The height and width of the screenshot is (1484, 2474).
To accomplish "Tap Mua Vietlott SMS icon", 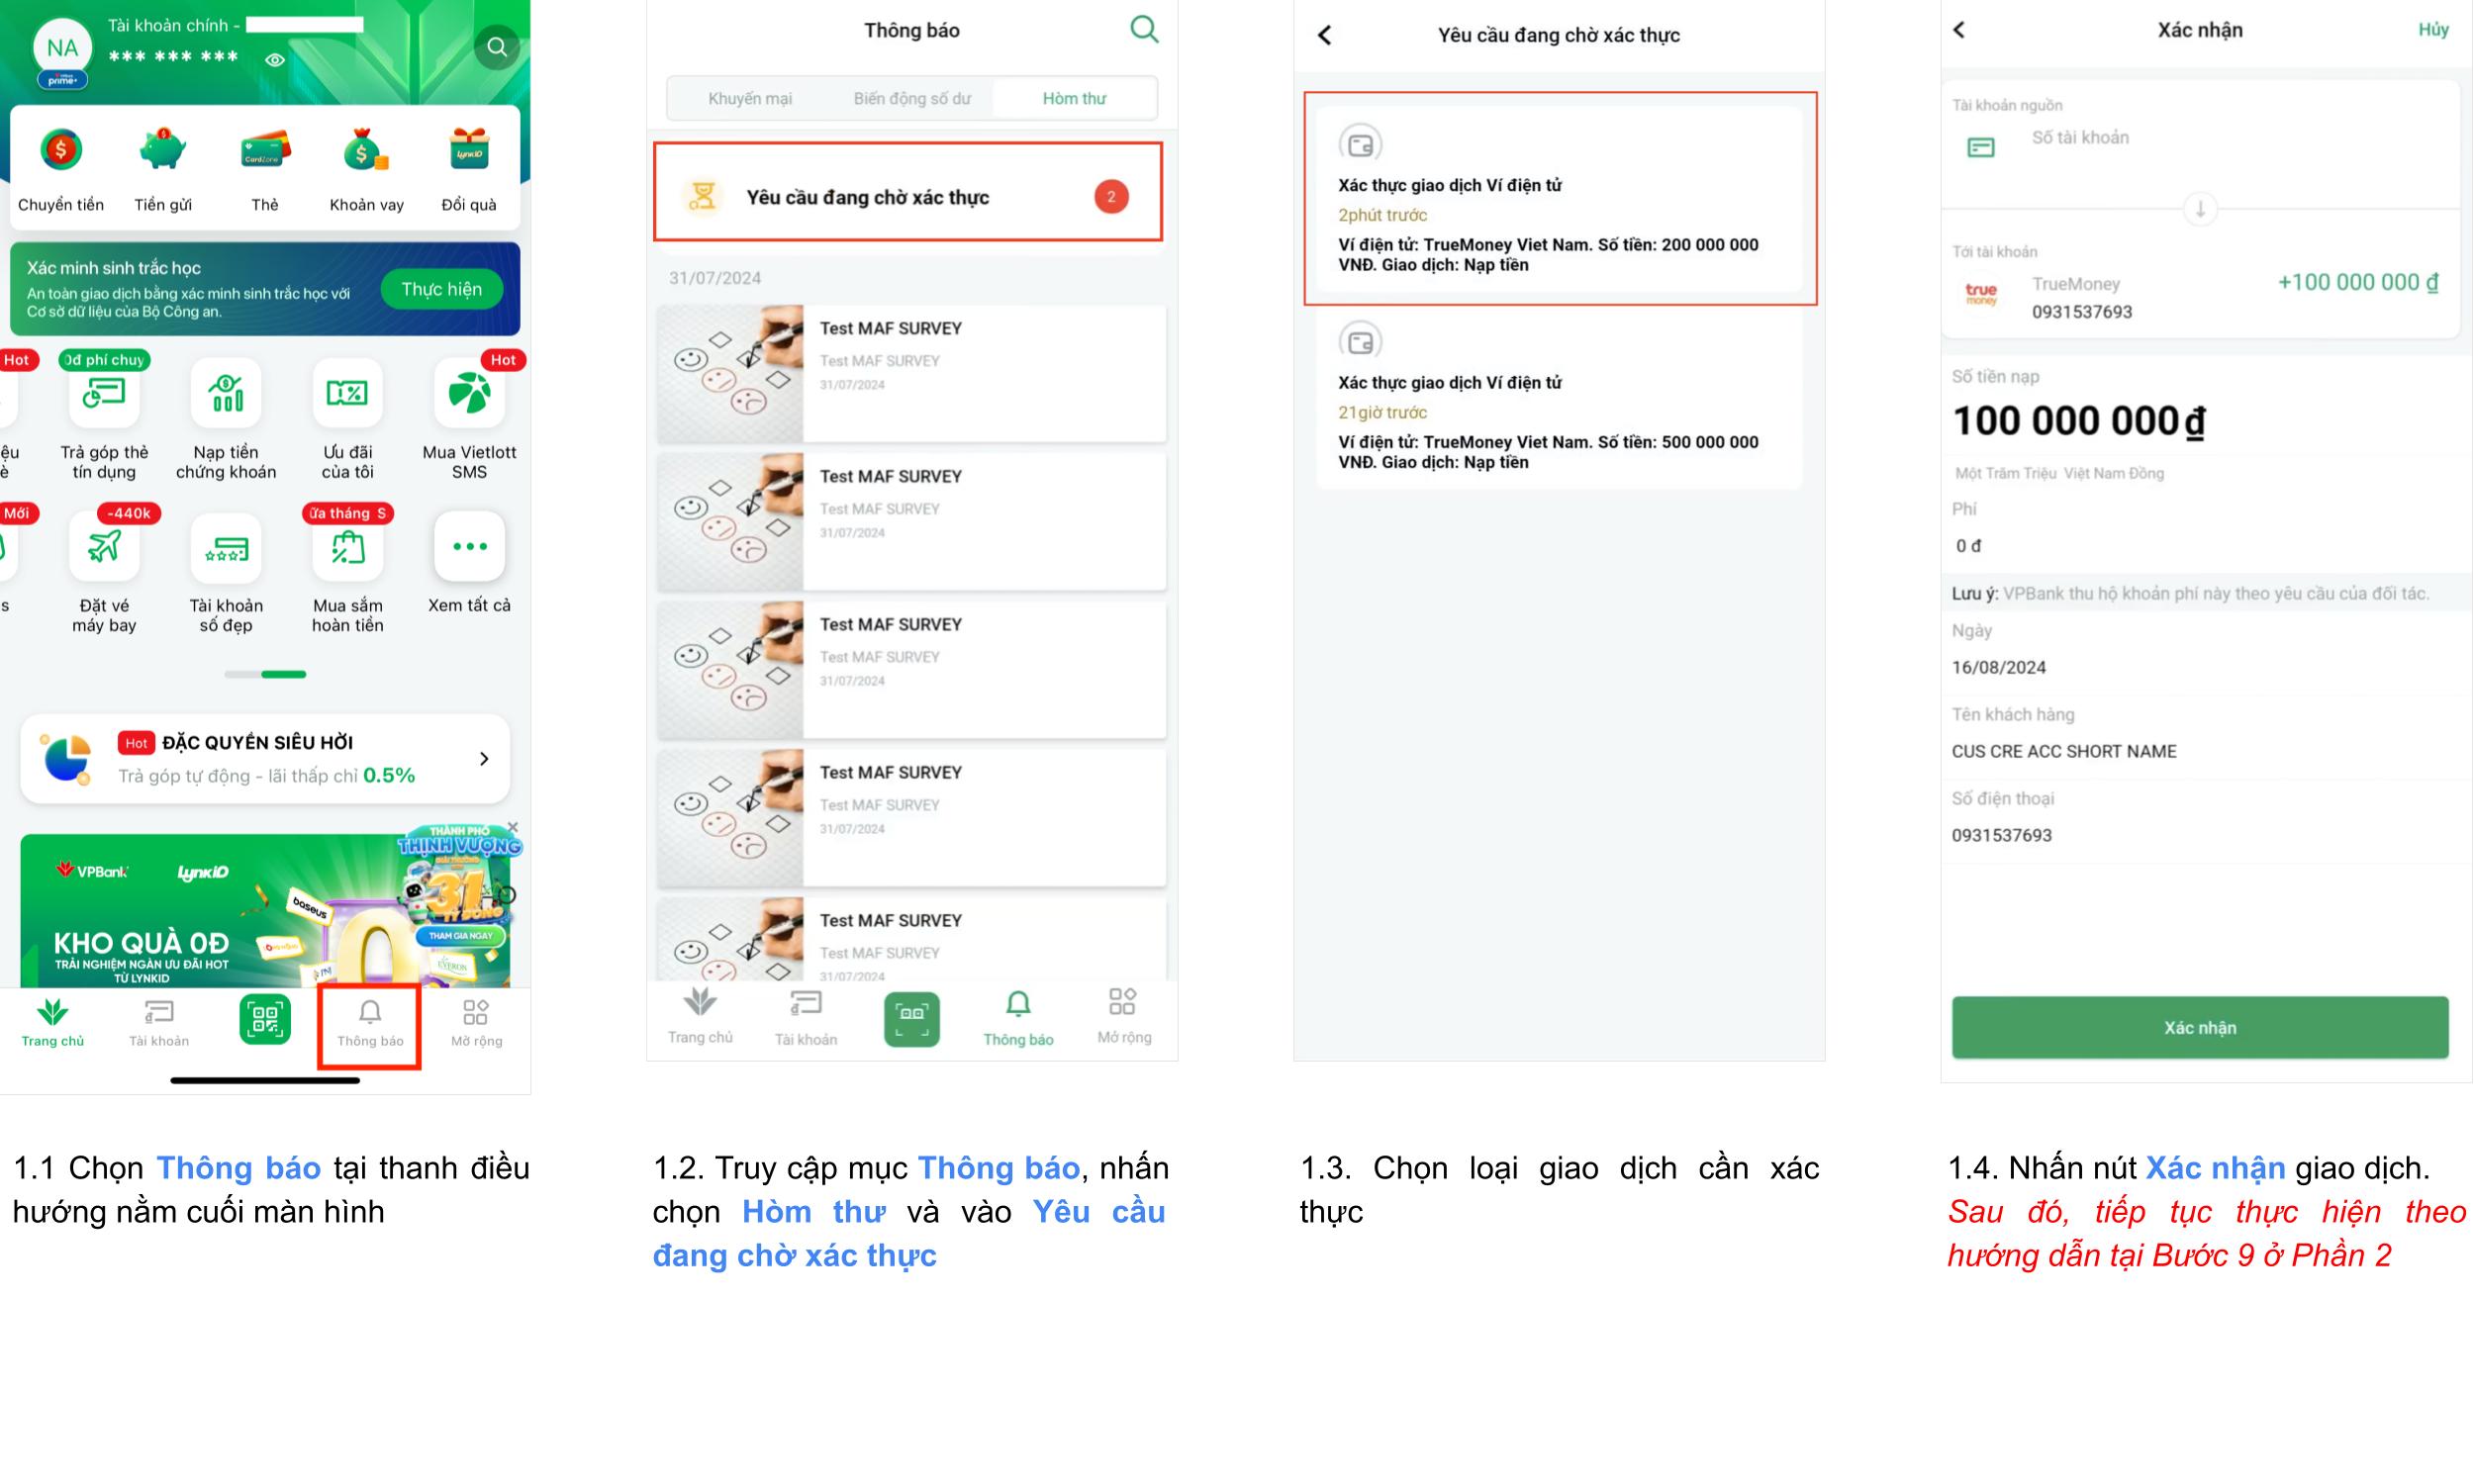I will (x=469, y=393).
